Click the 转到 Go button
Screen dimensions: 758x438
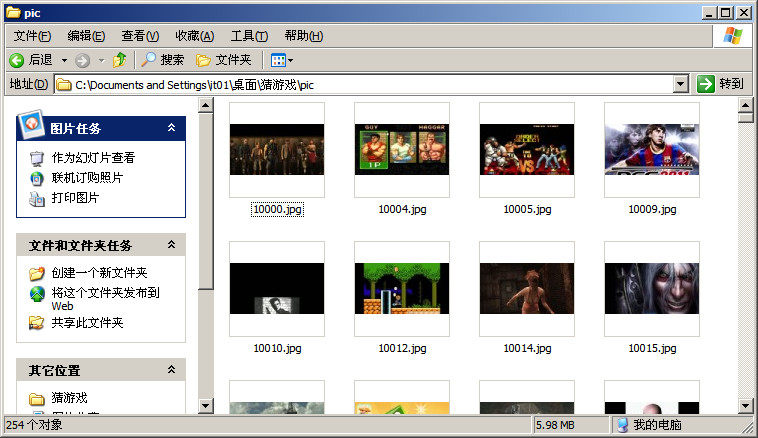pos(721,84)
